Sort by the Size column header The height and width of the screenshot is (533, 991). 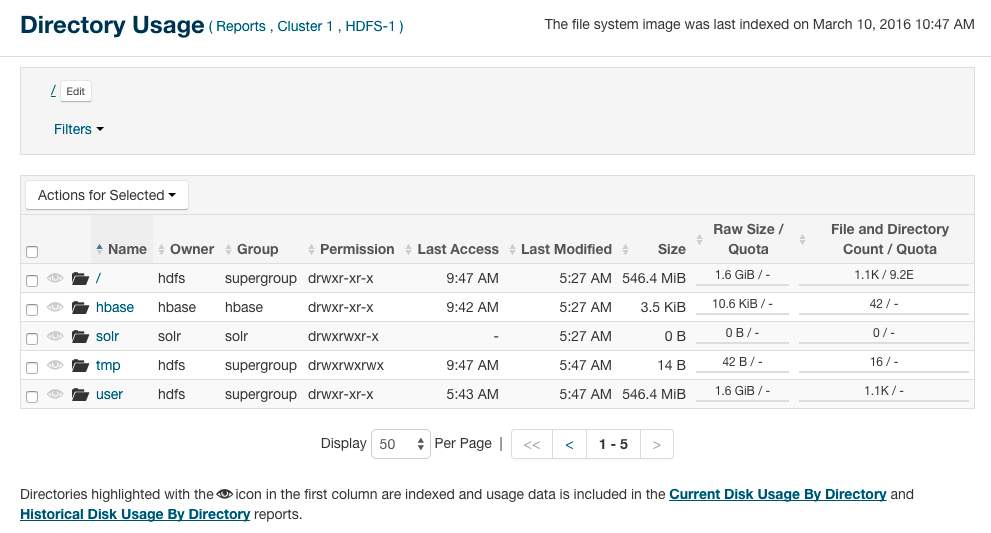pyautogui.click(x=671, y=249)
